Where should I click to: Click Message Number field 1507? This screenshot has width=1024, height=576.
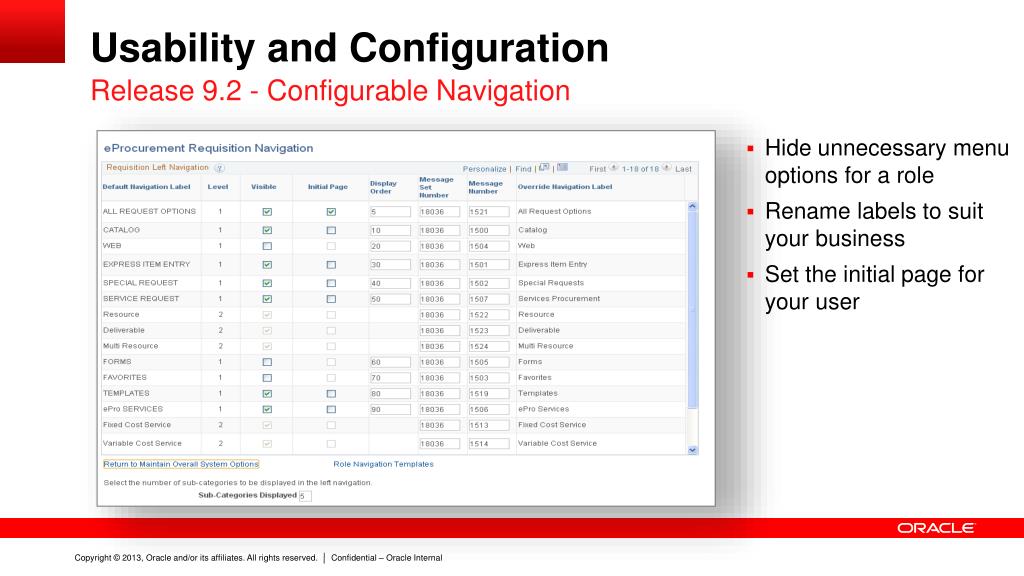pos(488,299)
